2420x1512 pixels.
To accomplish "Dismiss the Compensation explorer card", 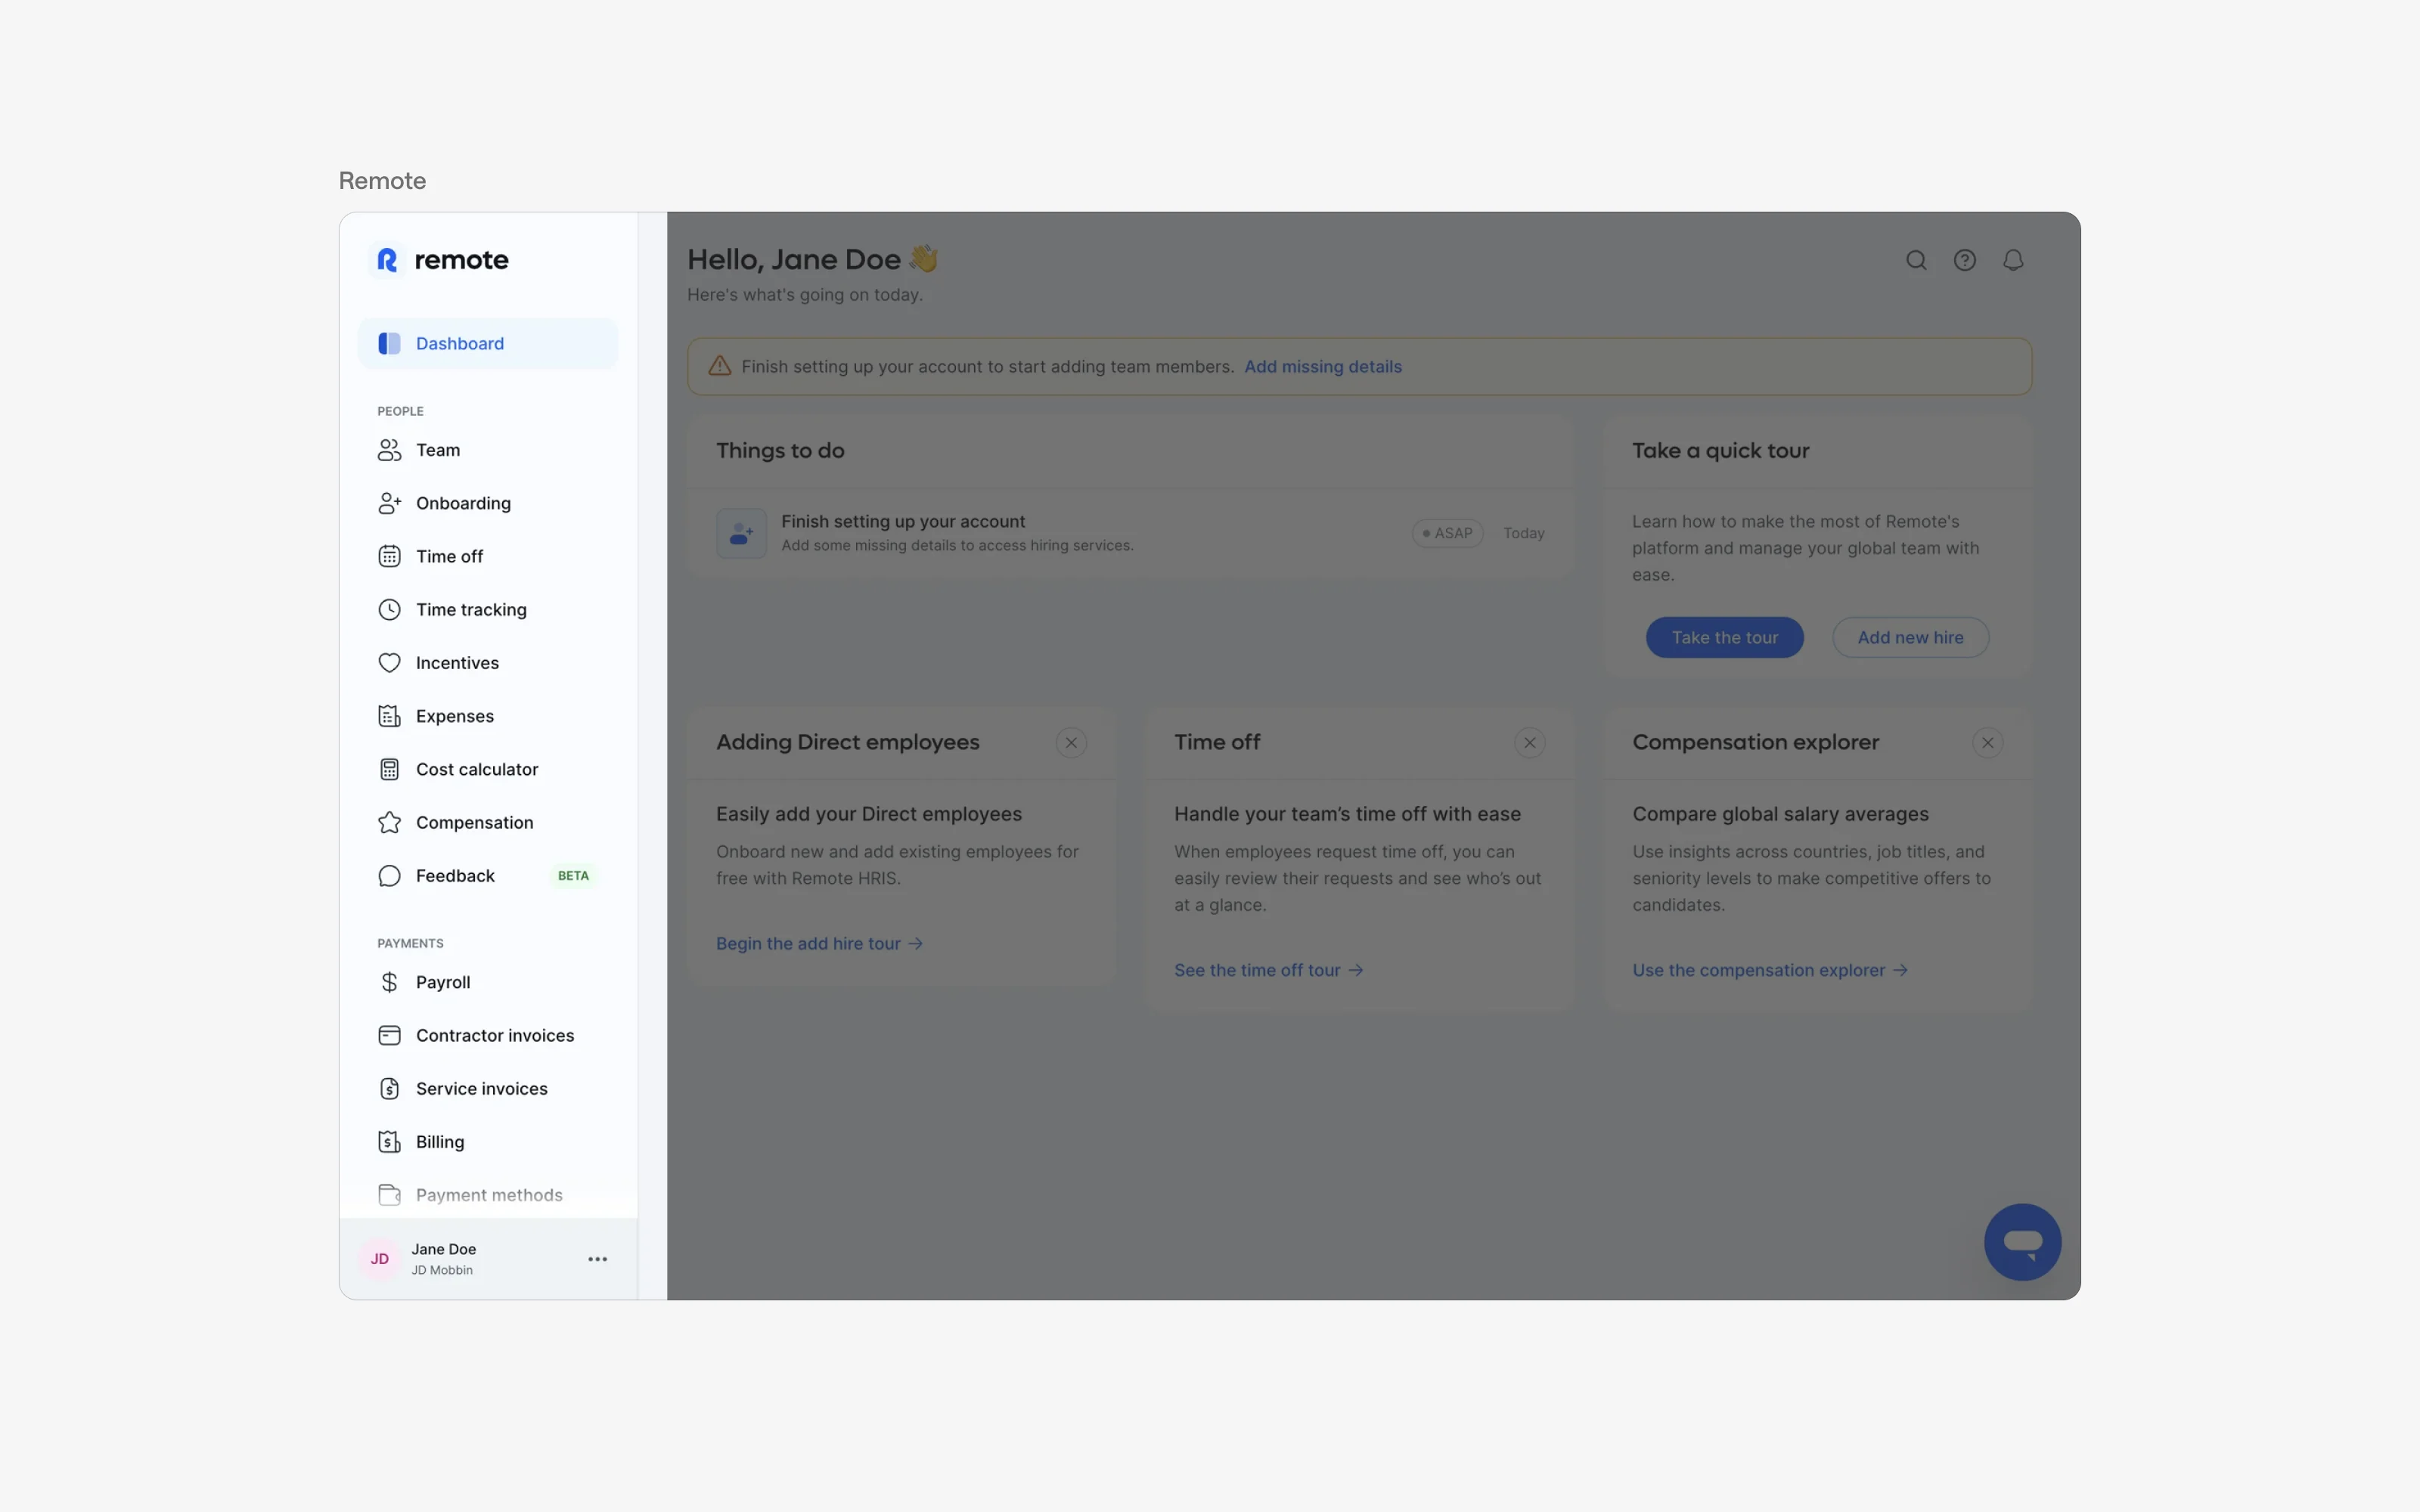I will [1987, 742].
